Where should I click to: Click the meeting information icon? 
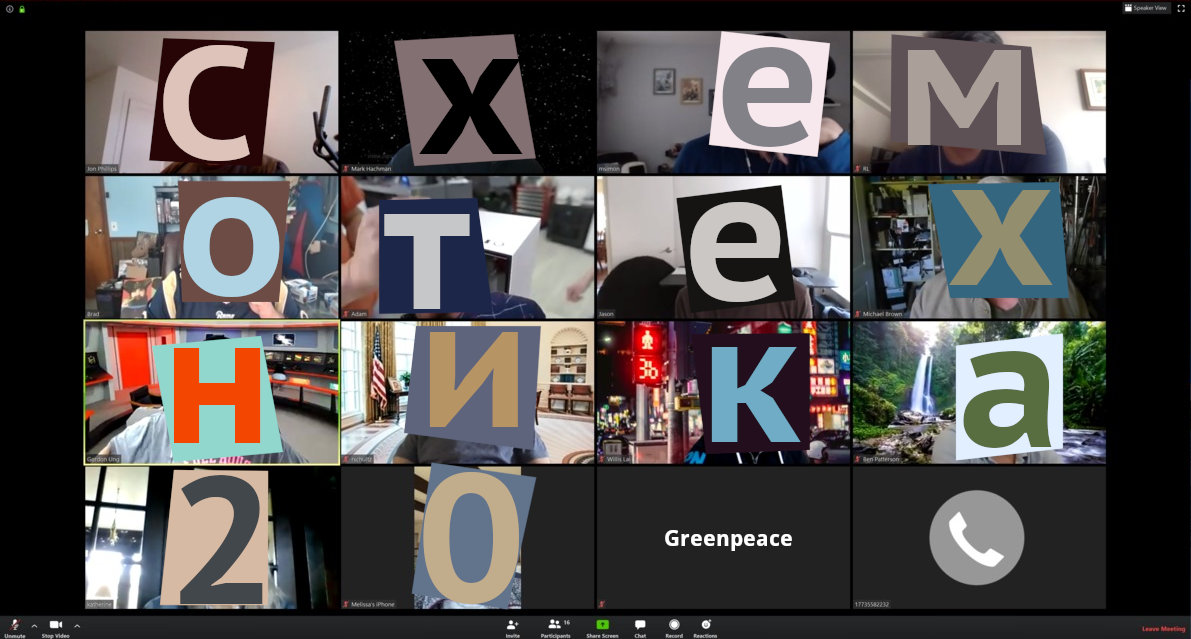coord(8,9)
